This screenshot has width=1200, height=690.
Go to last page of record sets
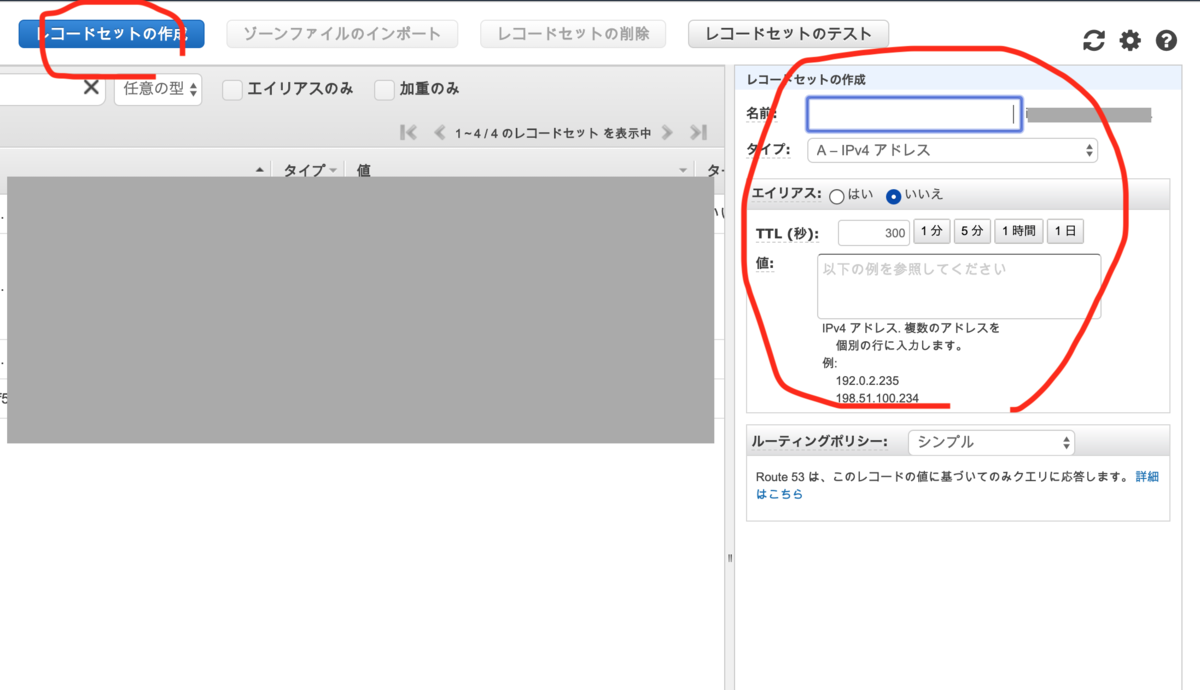tap(699, 132)
